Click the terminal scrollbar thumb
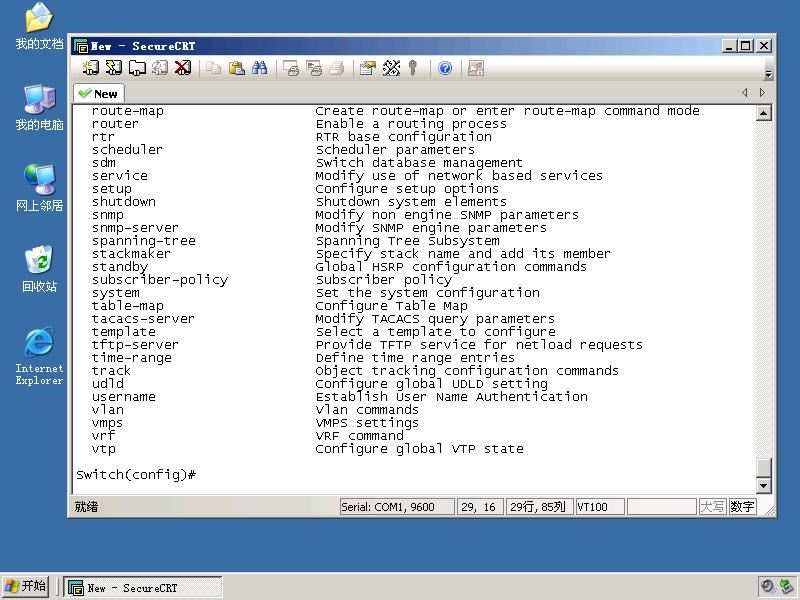This screenshot has height=600, width=800. (763, 468)
